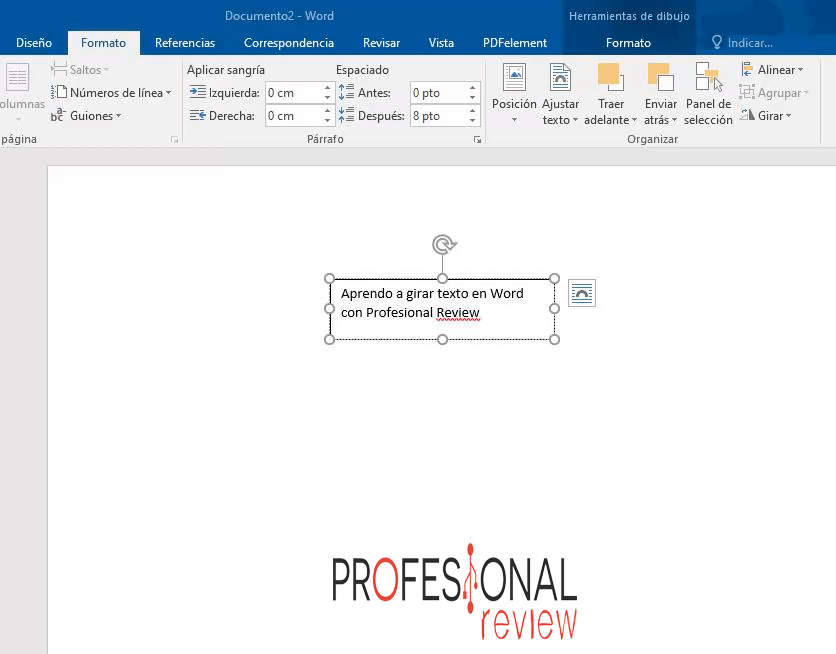
Task: Expand Traer adelante dropdown arrow
Action: 634,120
